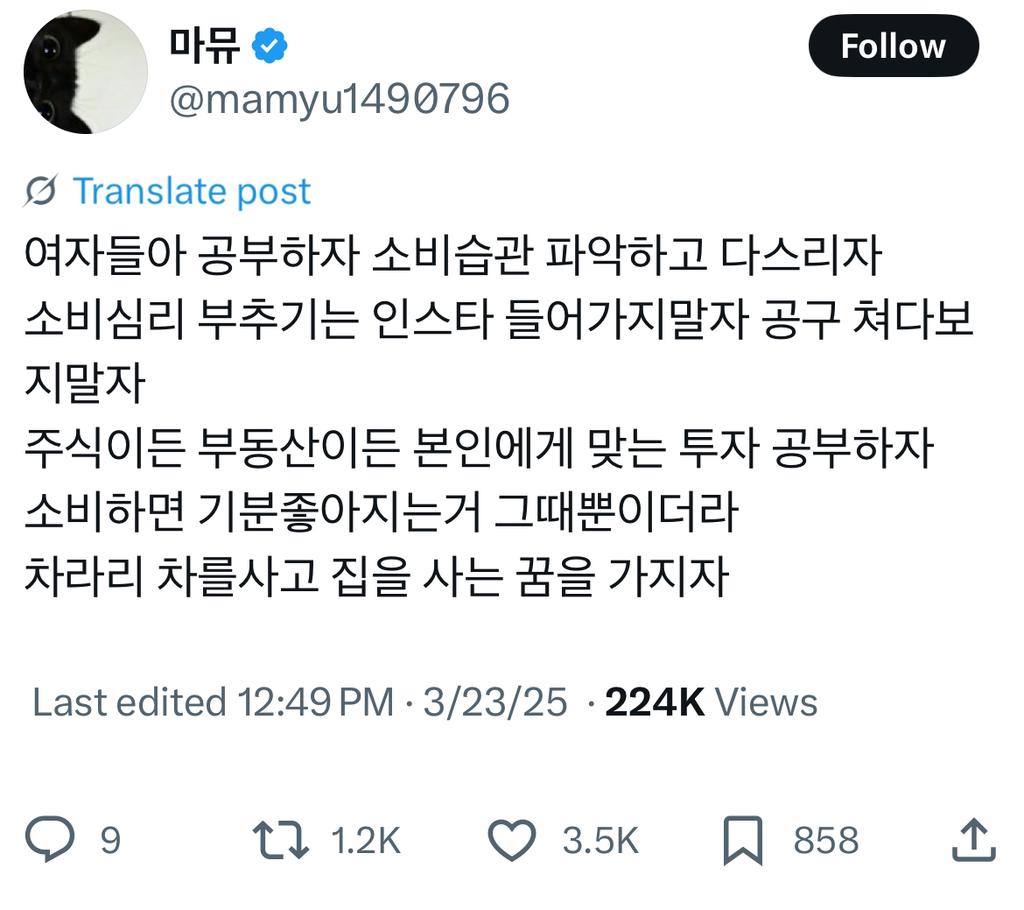1024x910 pixels.
Task: Like the post to fill the heart
Action: pos(513,840)
